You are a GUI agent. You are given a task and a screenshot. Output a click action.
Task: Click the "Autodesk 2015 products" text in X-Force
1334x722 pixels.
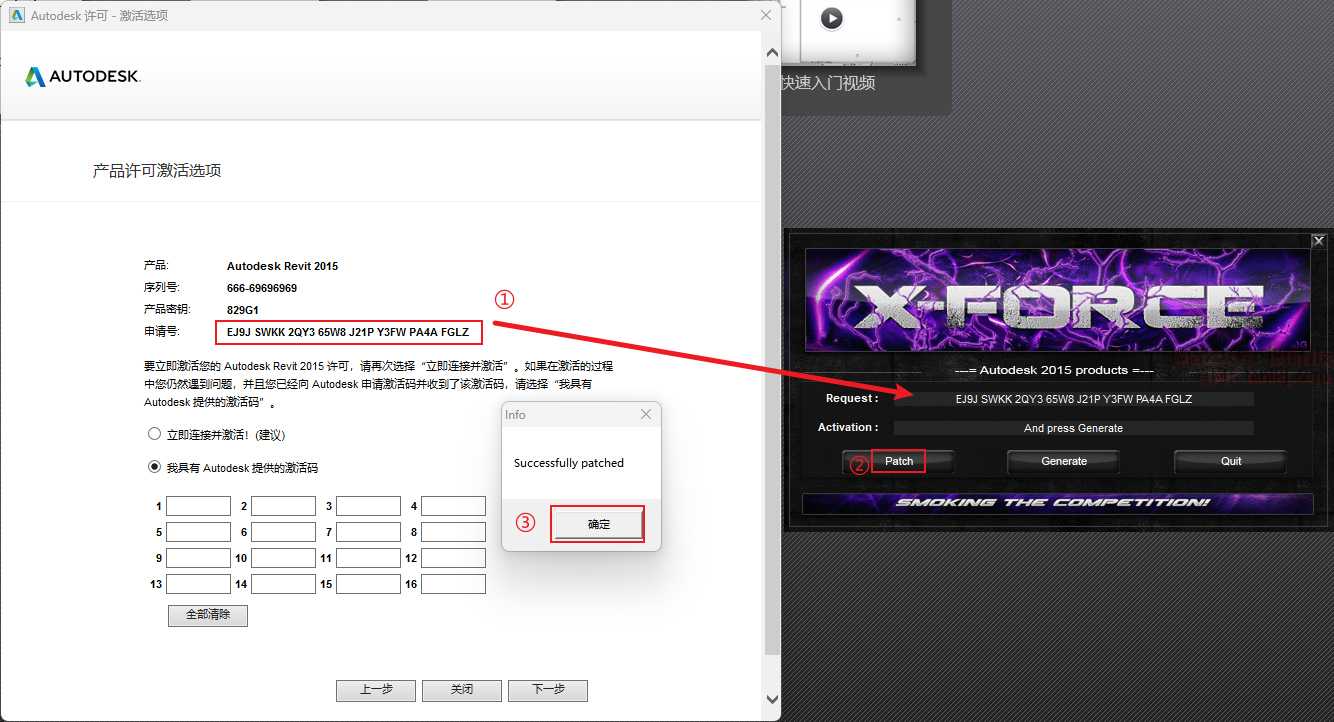click(1054, 370)
